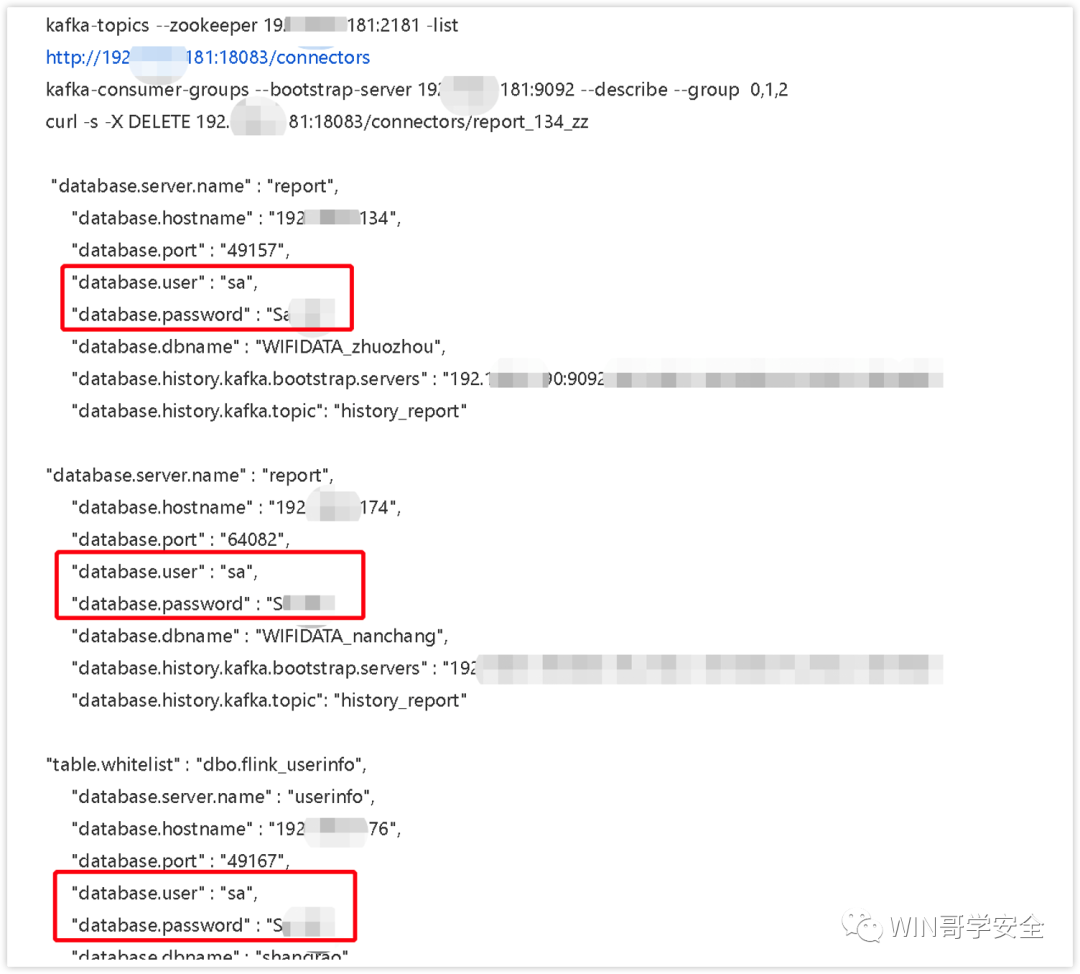Click the first history_report kafka topic line

pos(269,411)
